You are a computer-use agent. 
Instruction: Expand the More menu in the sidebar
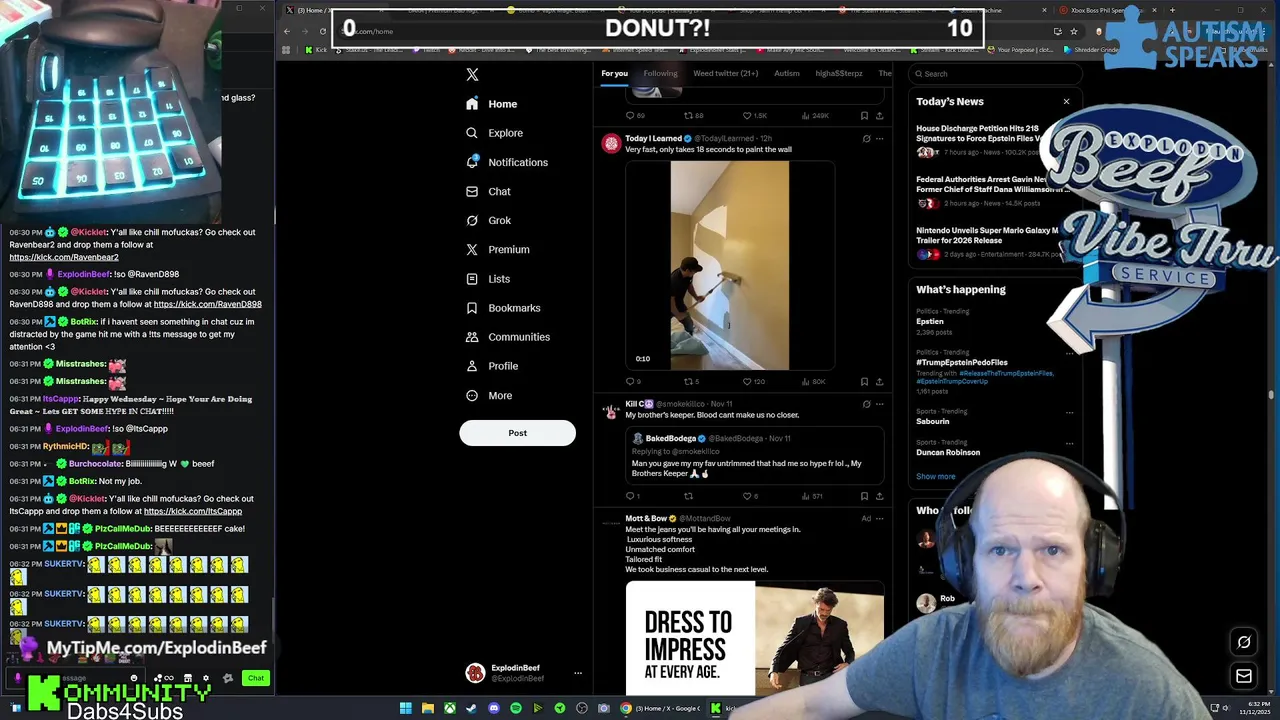click(x=489, y=395)
